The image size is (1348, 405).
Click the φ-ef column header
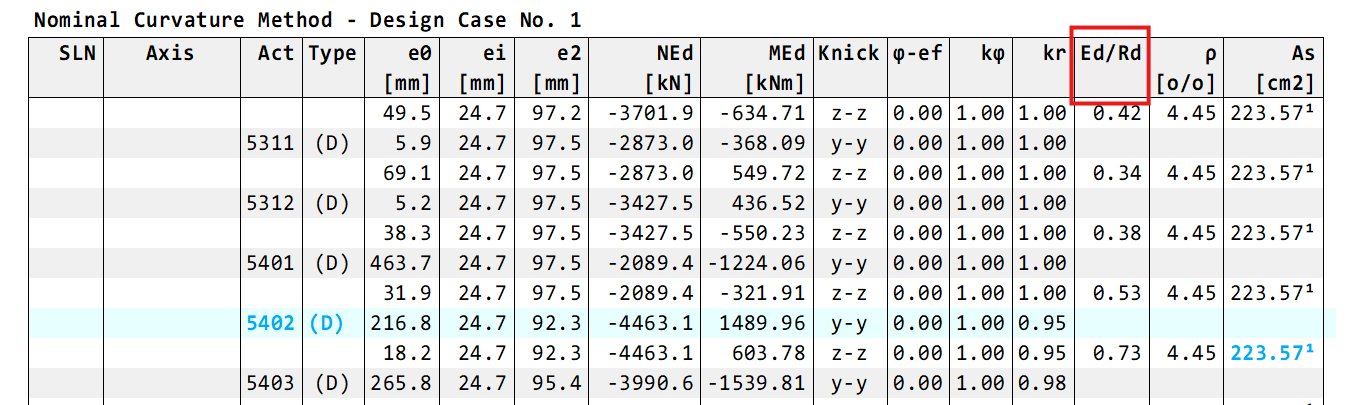(917, 54)
